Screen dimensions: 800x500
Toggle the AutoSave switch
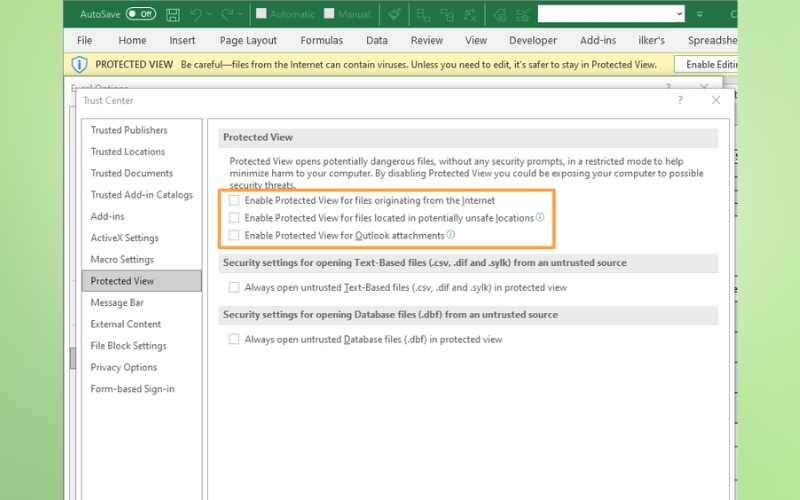click(x=141, y=15)
